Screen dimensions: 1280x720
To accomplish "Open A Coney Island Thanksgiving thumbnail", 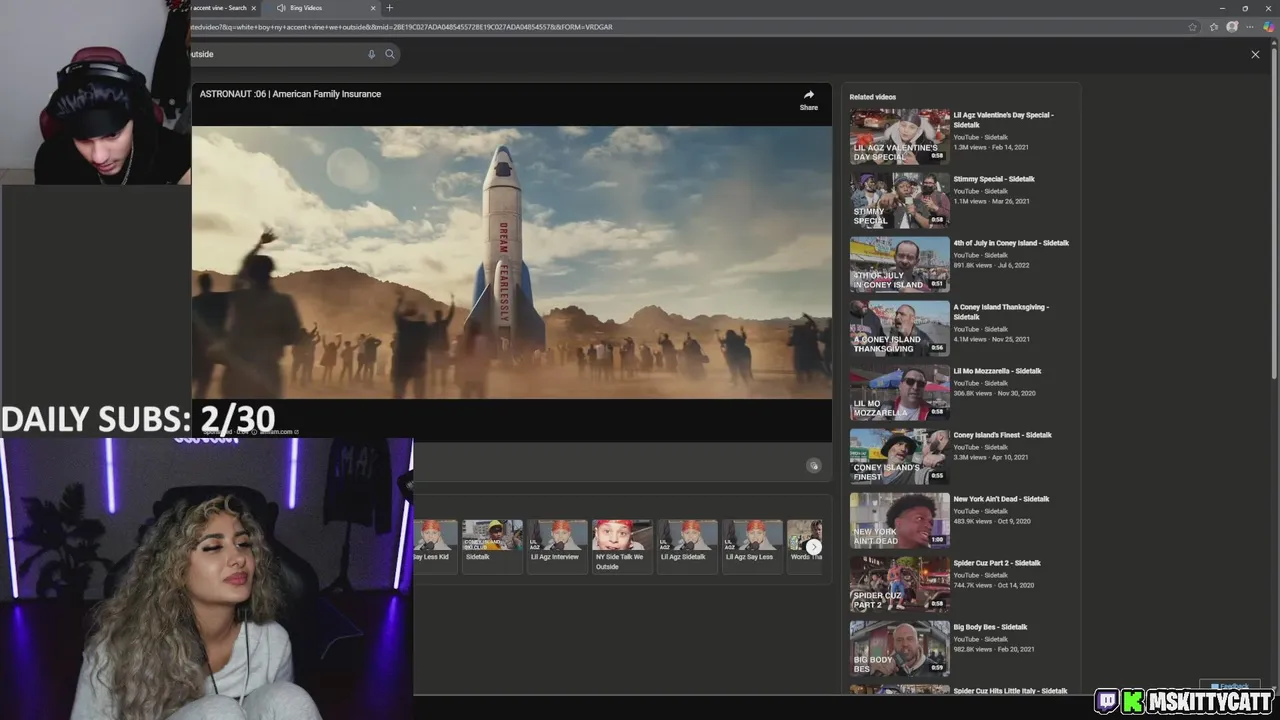I will tap(900, 328).
